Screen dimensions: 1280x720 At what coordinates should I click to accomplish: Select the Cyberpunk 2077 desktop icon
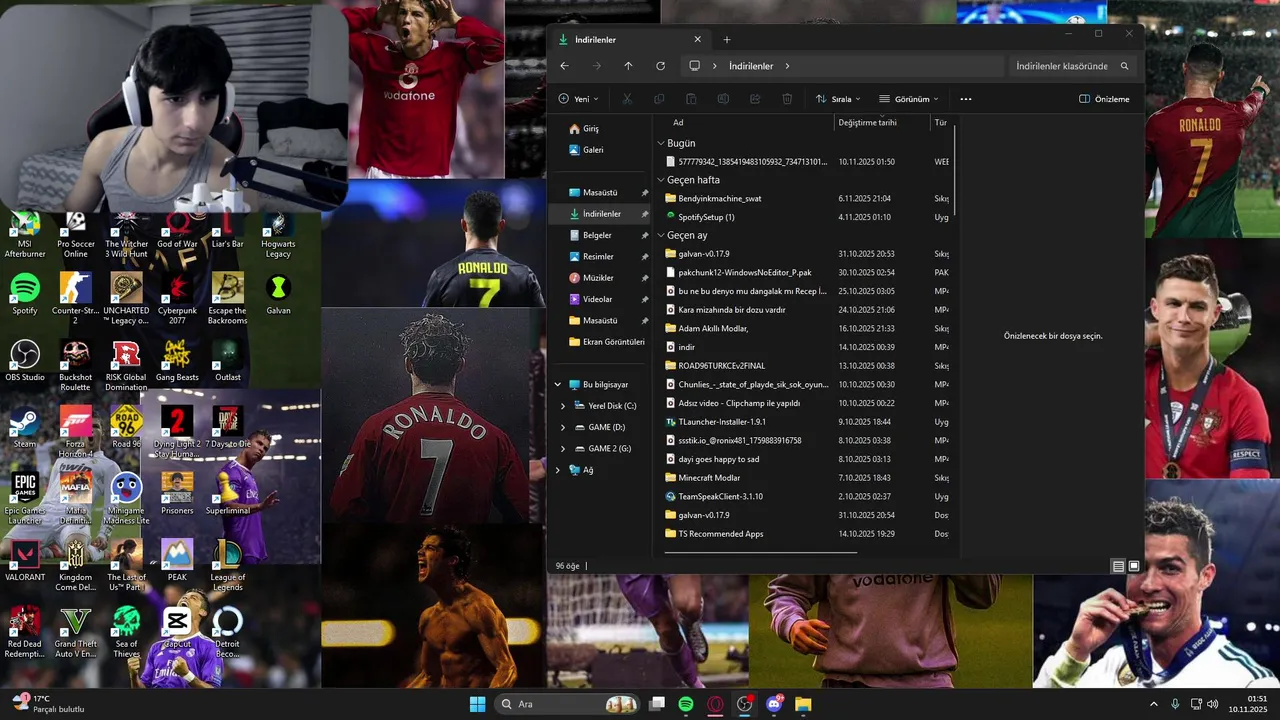tap(177, 299)
